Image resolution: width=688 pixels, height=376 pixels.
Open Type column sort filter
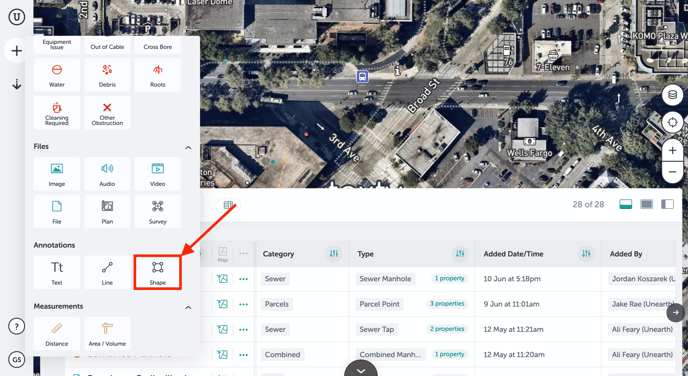[x=460, y=254]
